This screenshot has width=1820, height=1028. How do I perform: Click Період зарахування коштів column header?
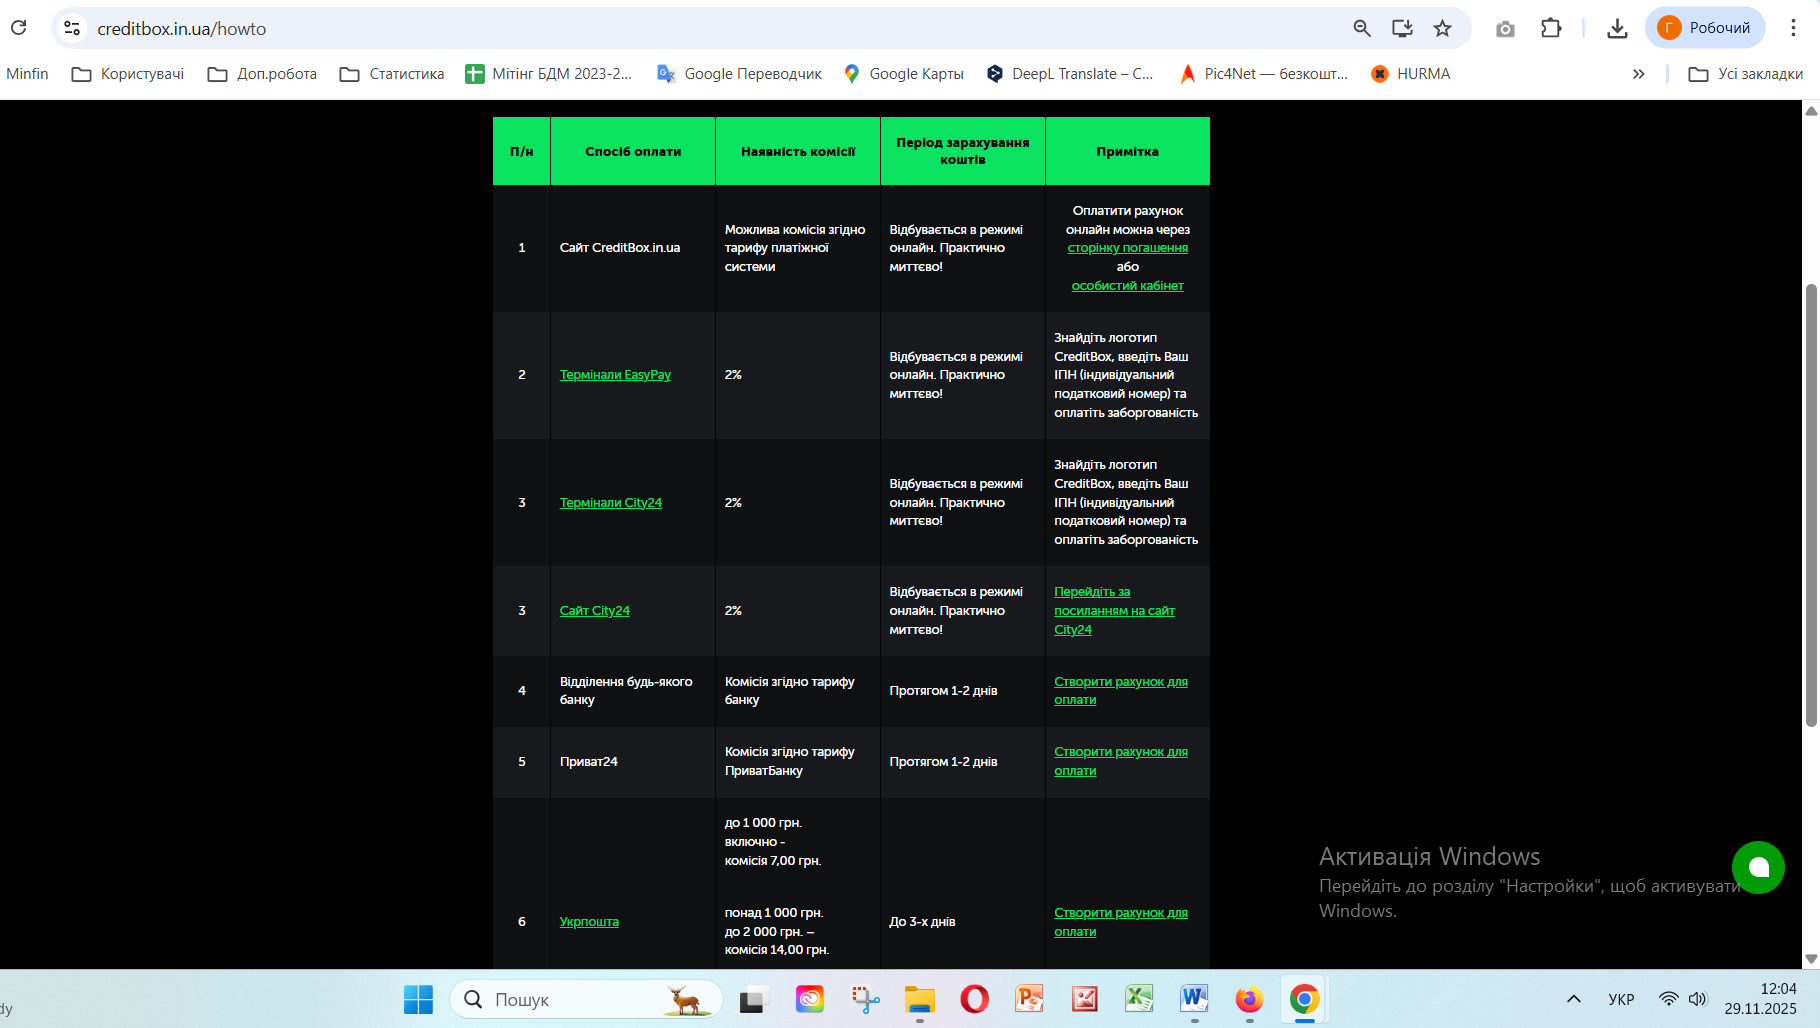click(x=963, y=151)
